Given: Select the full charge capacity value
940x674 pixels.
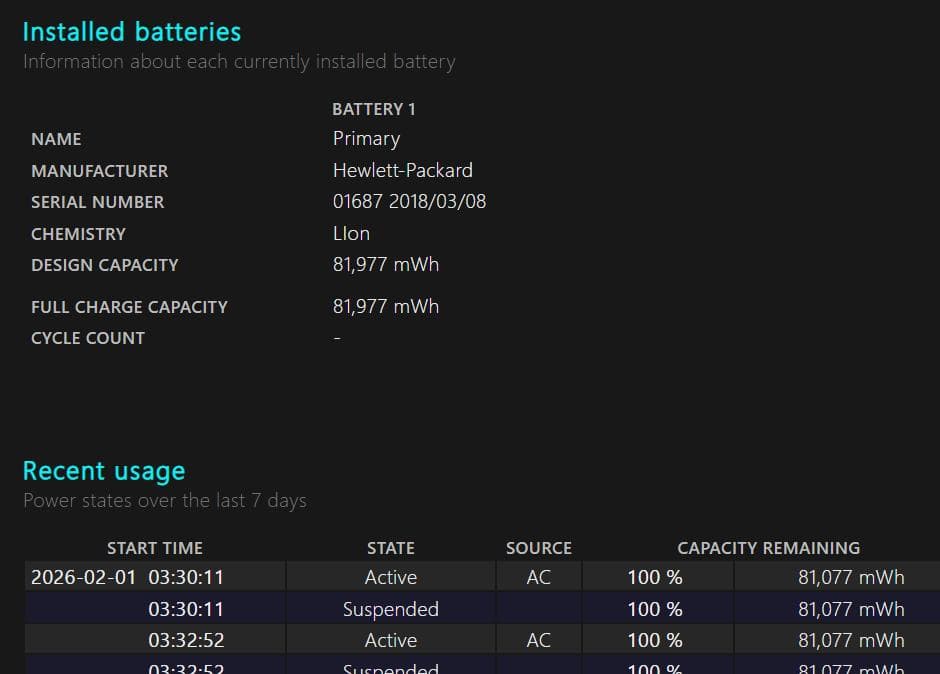Looking at the screenshot, I should [x=385, y=307].
